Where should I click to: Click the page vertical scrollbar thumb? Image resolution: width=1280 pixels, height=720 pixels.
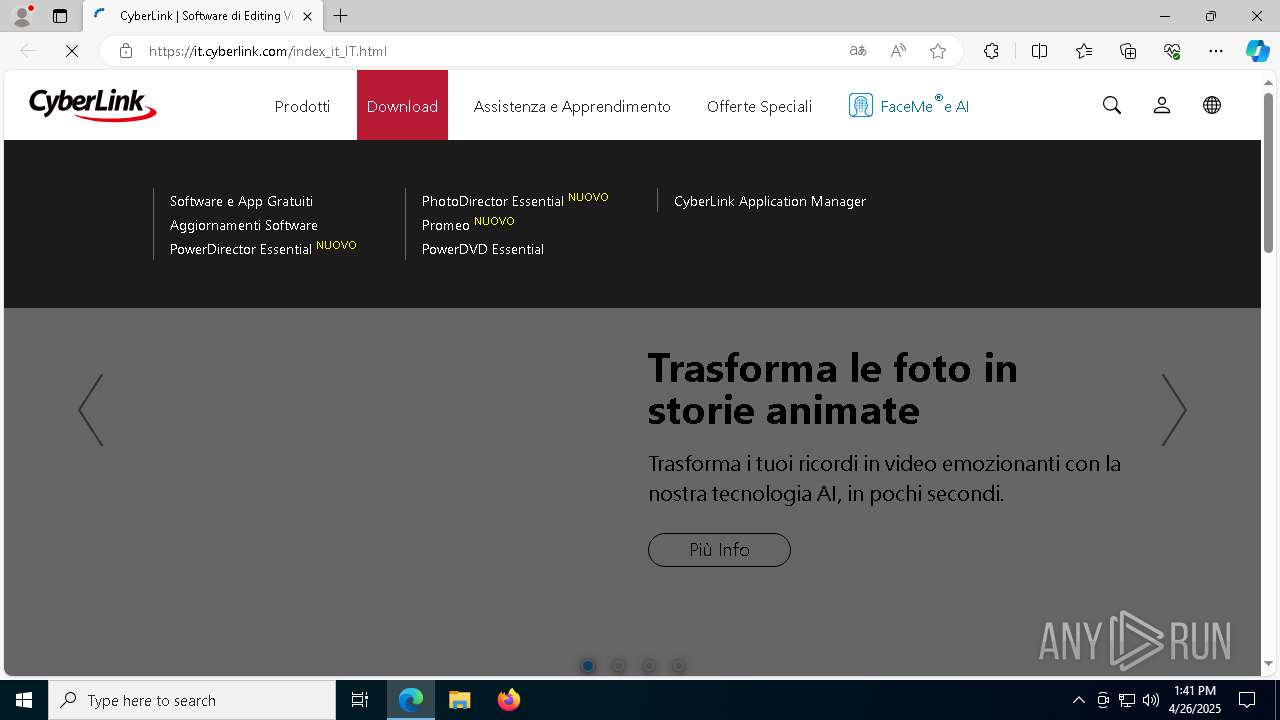(x=1269, y=172)
